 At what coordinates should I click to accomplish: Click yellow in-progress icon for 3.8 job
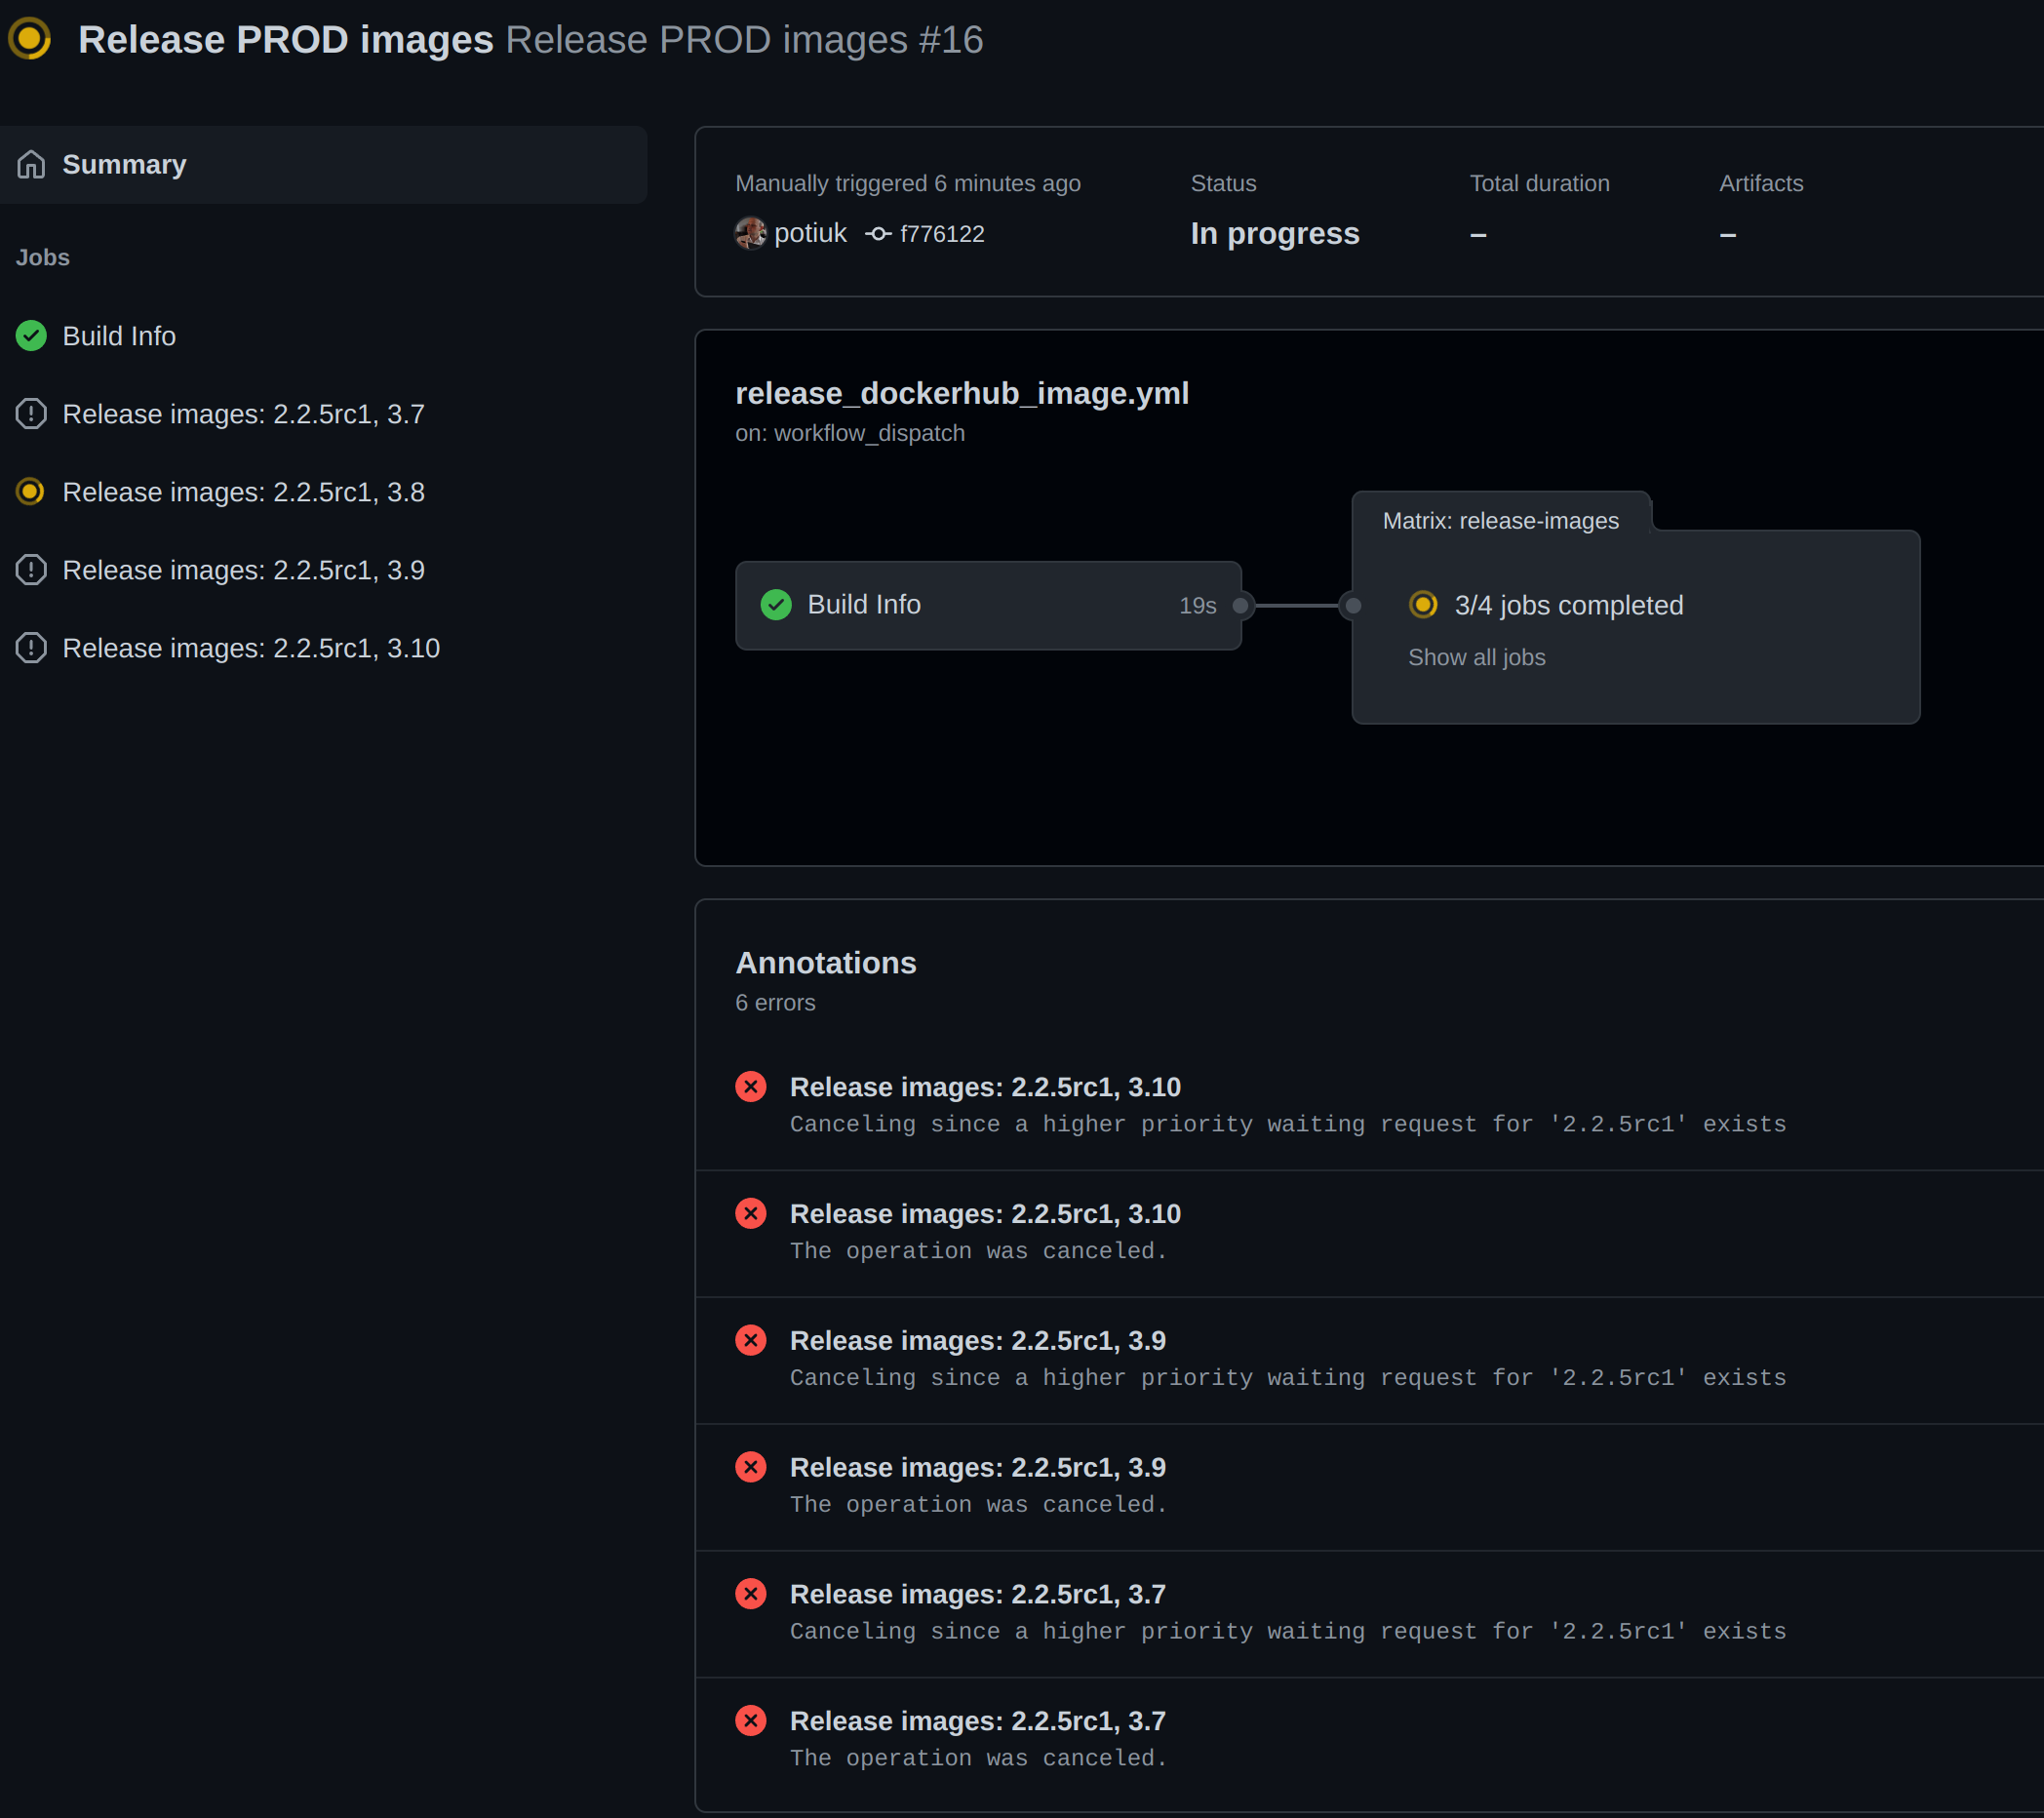(31, 492)
